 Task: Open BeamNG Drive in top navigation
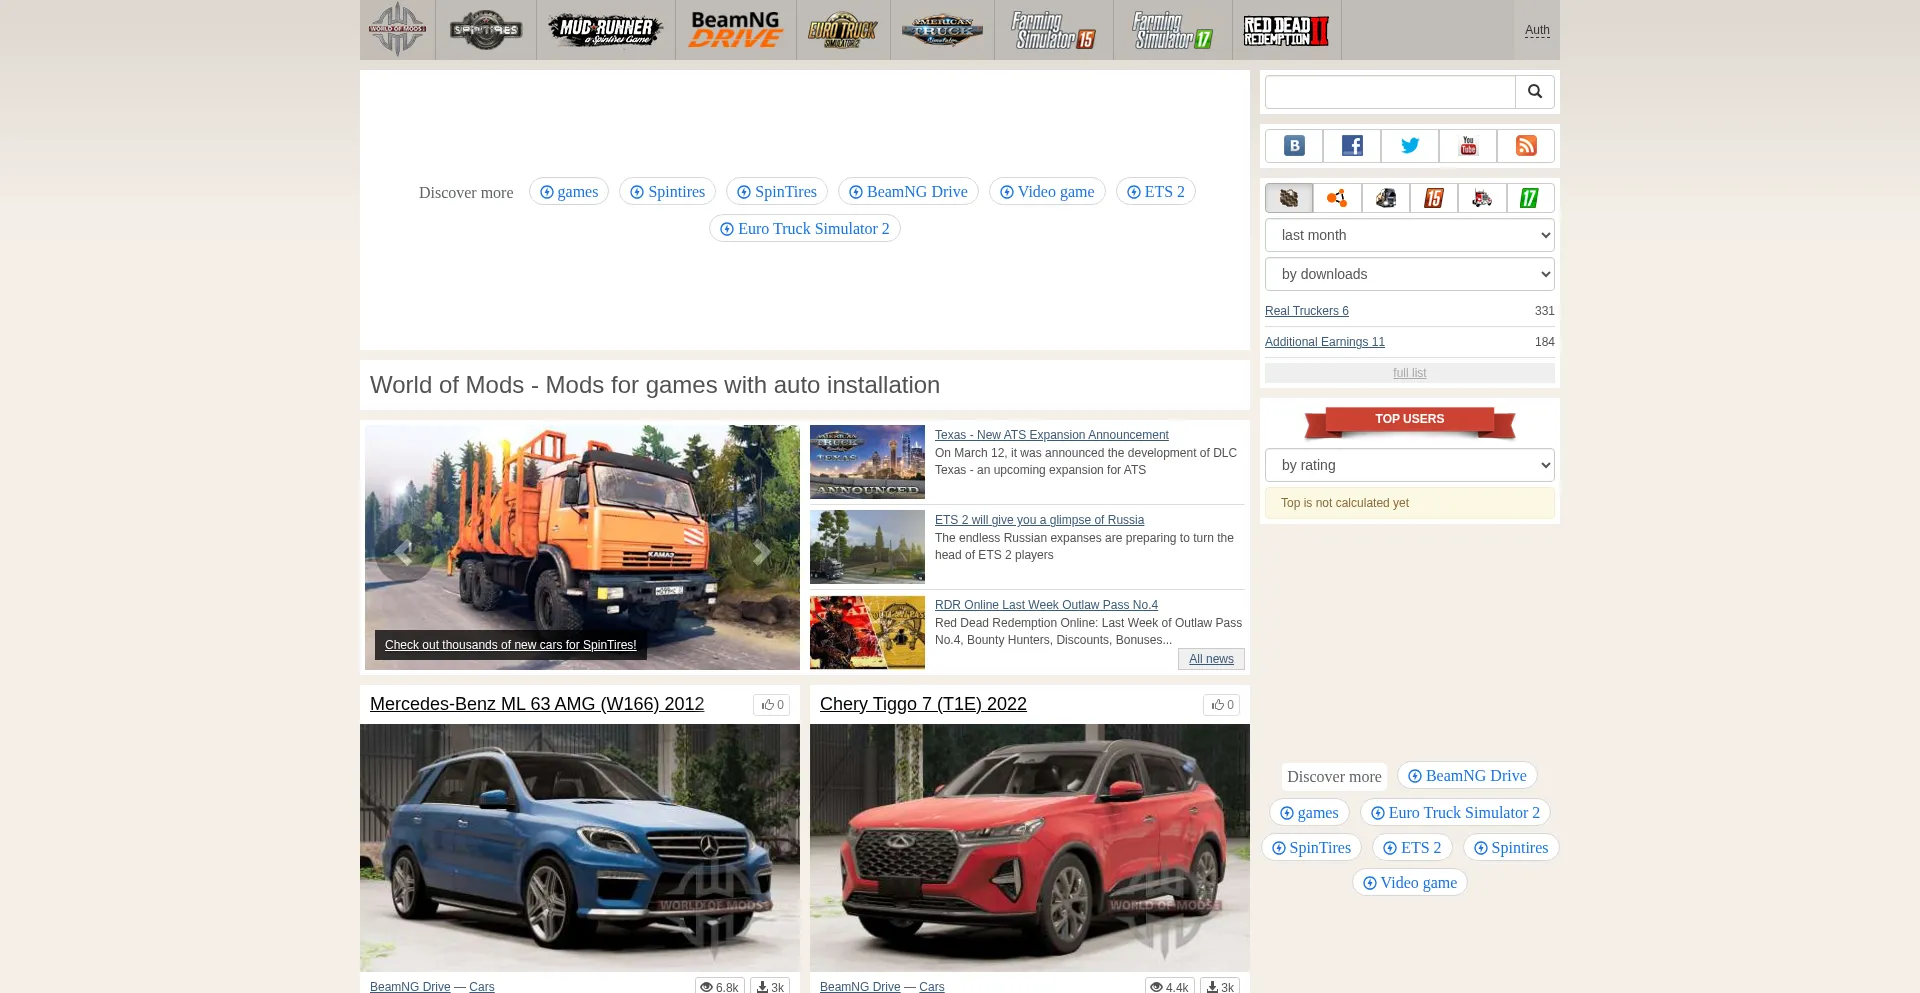pyautogui.click(x=735, y=30)
